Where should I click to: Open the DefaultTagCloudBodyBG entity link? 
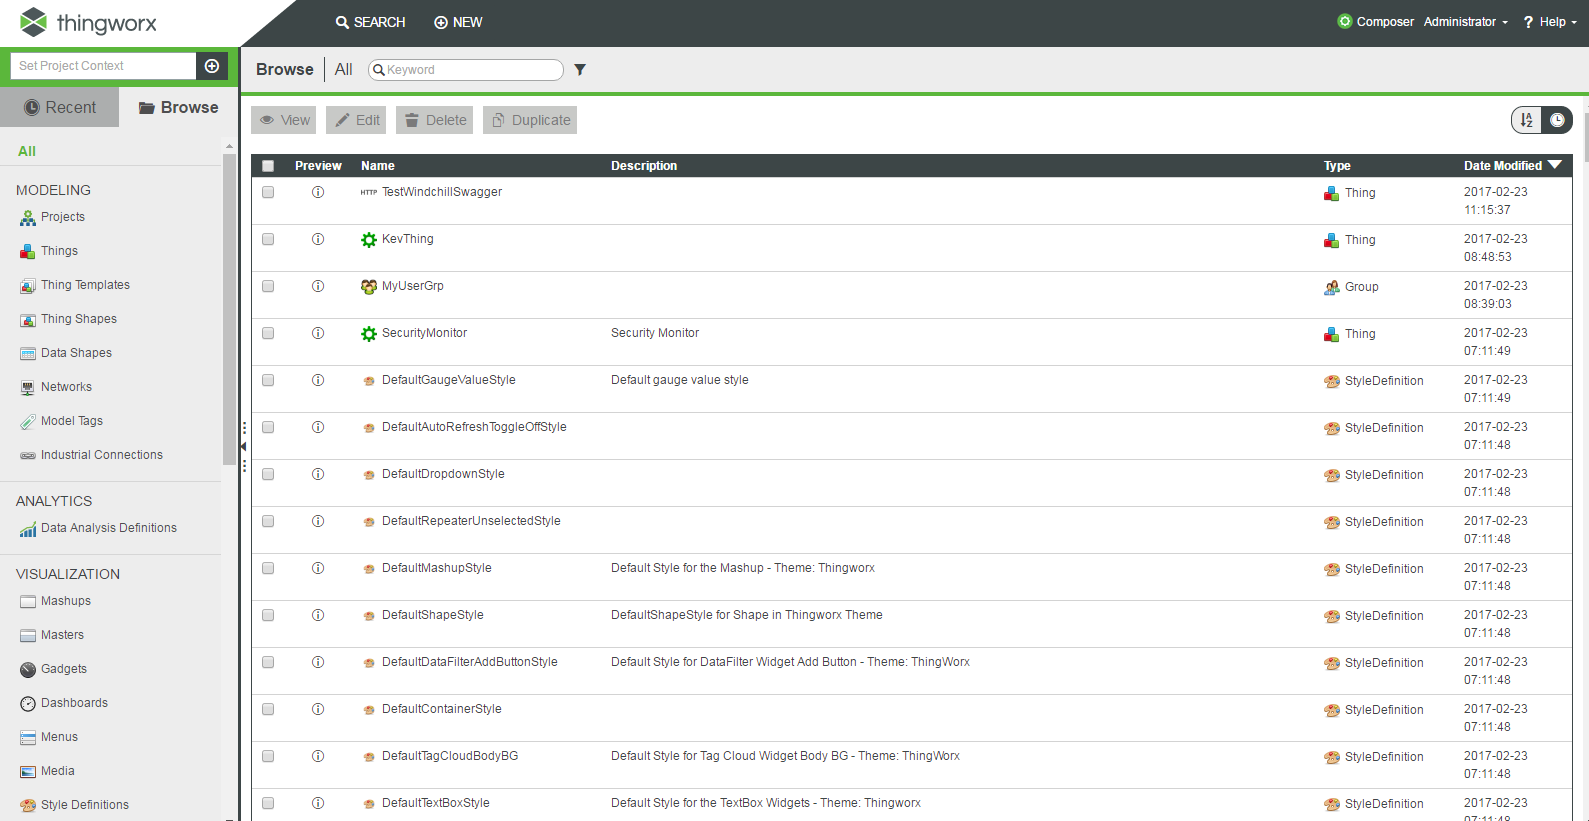click(450, 756)
